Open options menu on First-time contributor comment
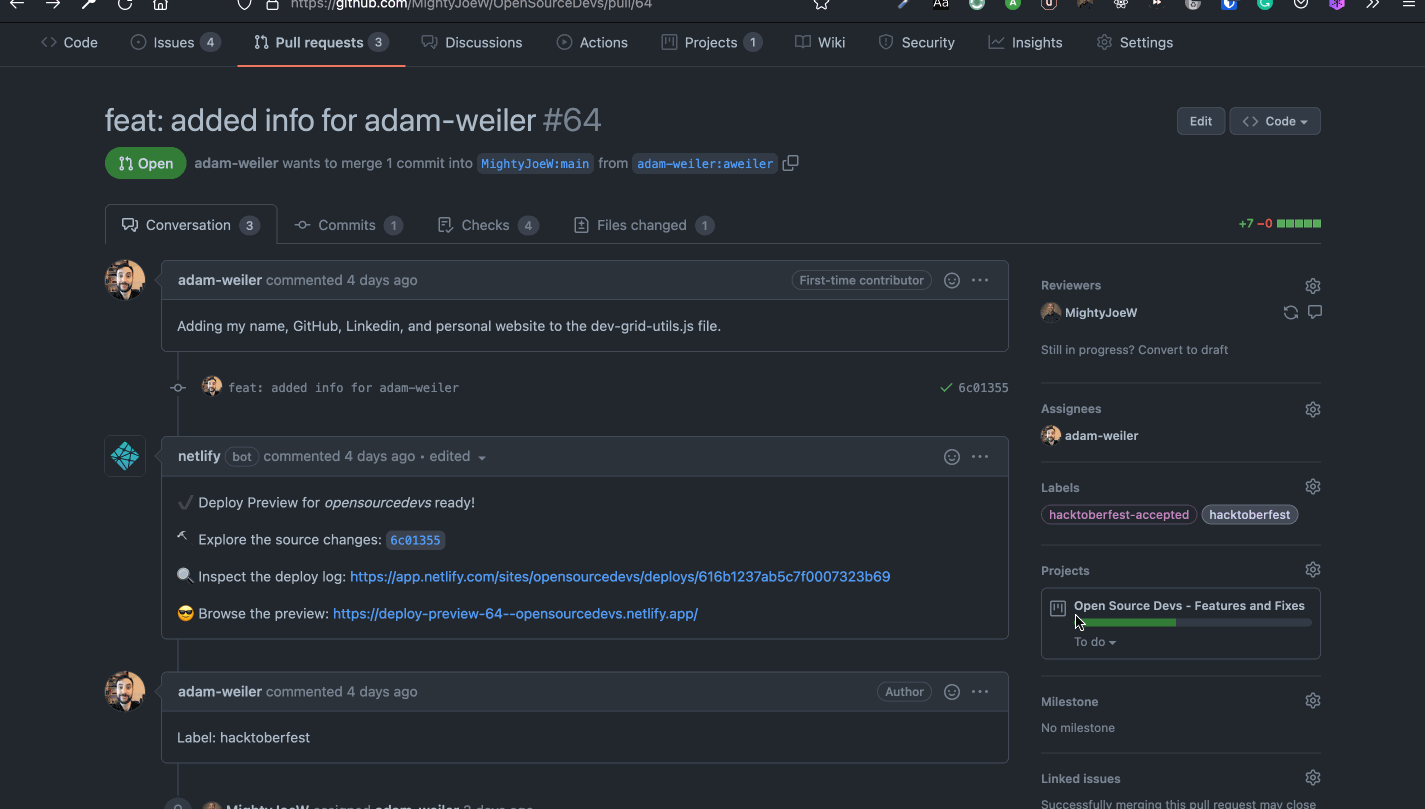This screenshot has width=1425, height=809. pyautogui.click(x=980, y=280)
